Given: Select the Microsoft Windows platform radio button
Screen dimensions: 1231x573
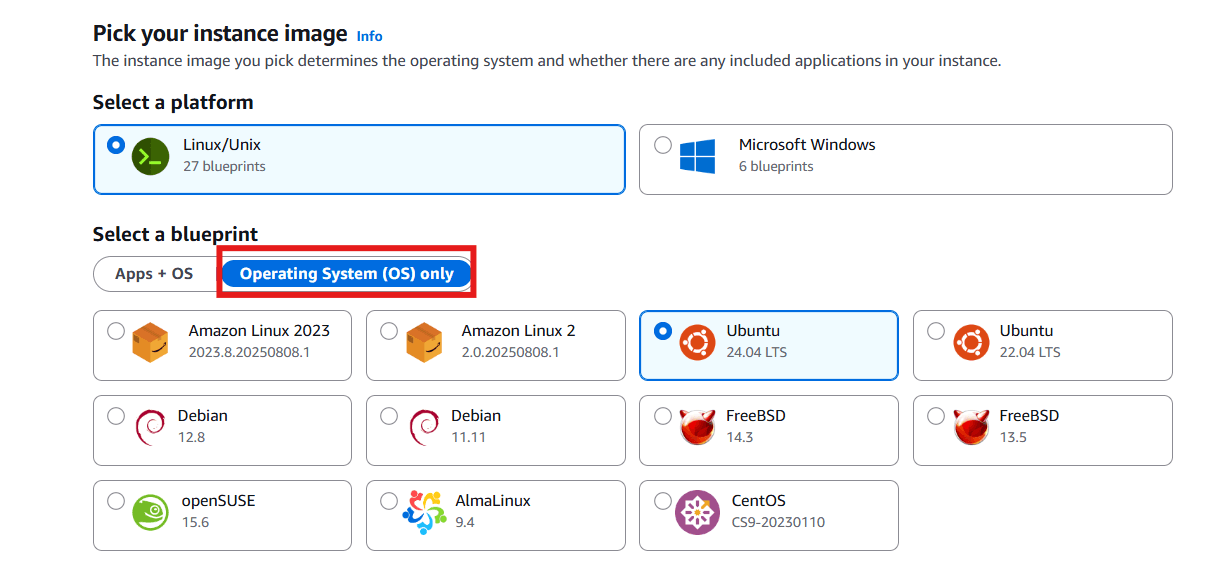Looking at the screenshot, I should [663, 145].
